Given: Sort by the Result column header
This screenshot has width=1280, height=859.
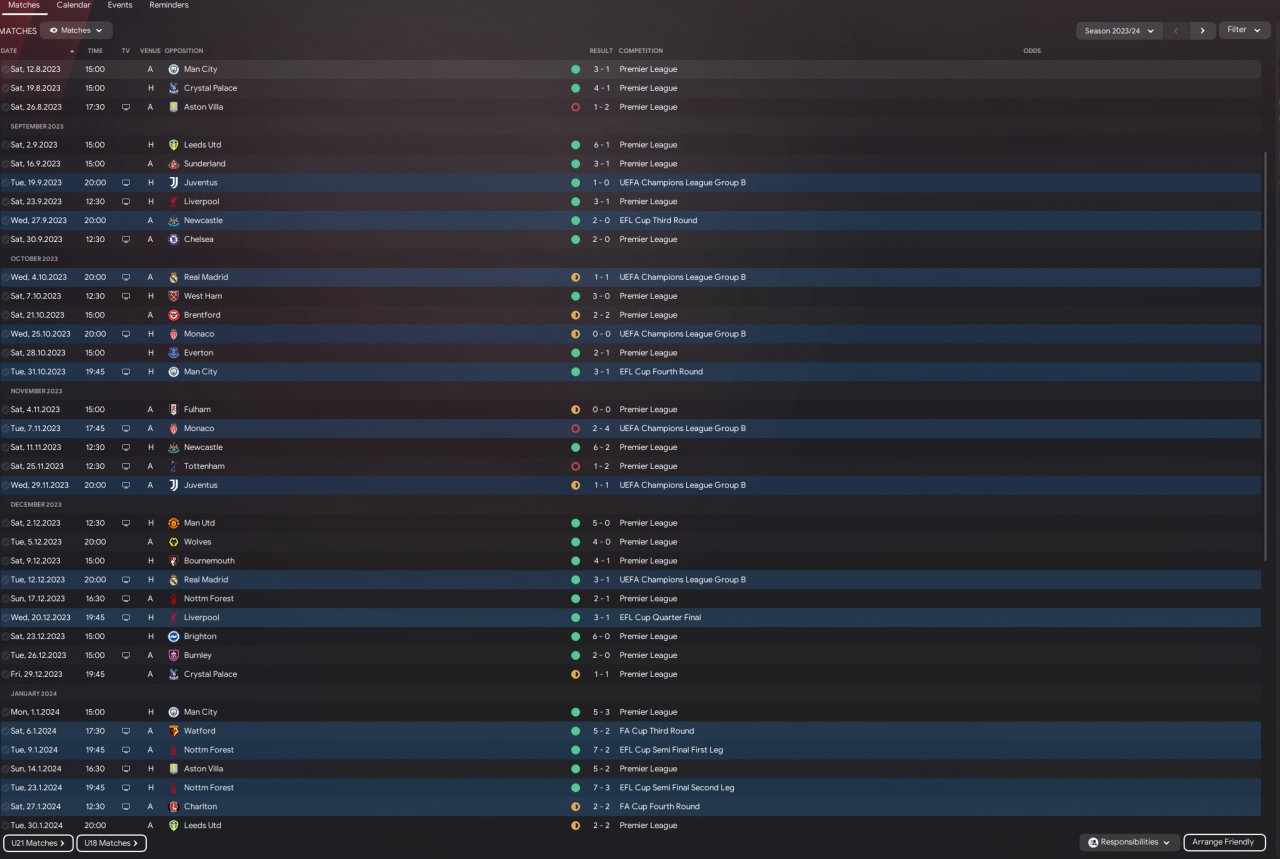Looking at the screenshot, I should [x=601, y=51].
